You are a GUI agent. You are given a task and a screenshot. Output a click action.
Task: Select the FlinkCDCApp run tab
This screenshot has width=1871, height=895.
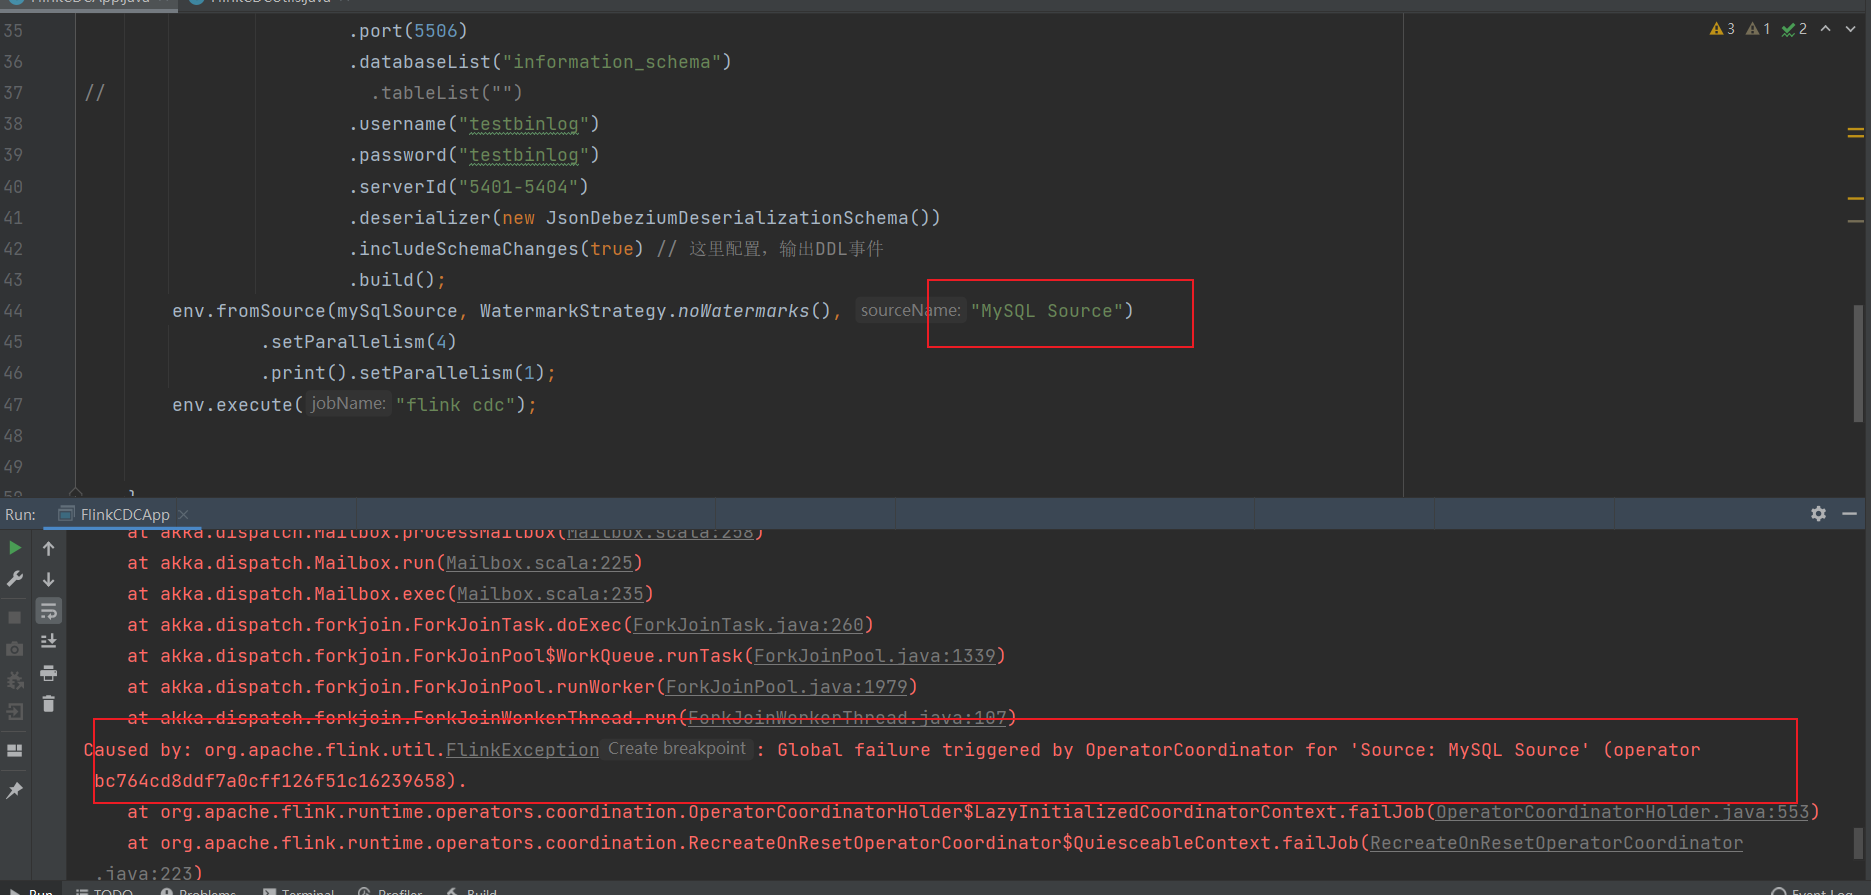(125, 514)
